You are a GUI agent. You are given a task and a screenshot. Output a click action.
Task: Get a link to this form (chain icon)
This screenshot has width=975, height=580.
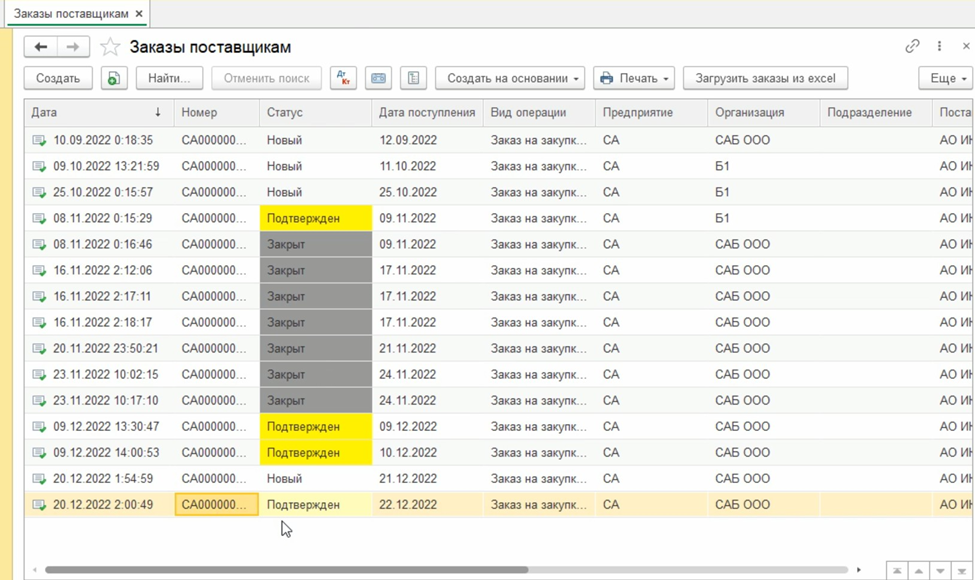pos(912,46)
